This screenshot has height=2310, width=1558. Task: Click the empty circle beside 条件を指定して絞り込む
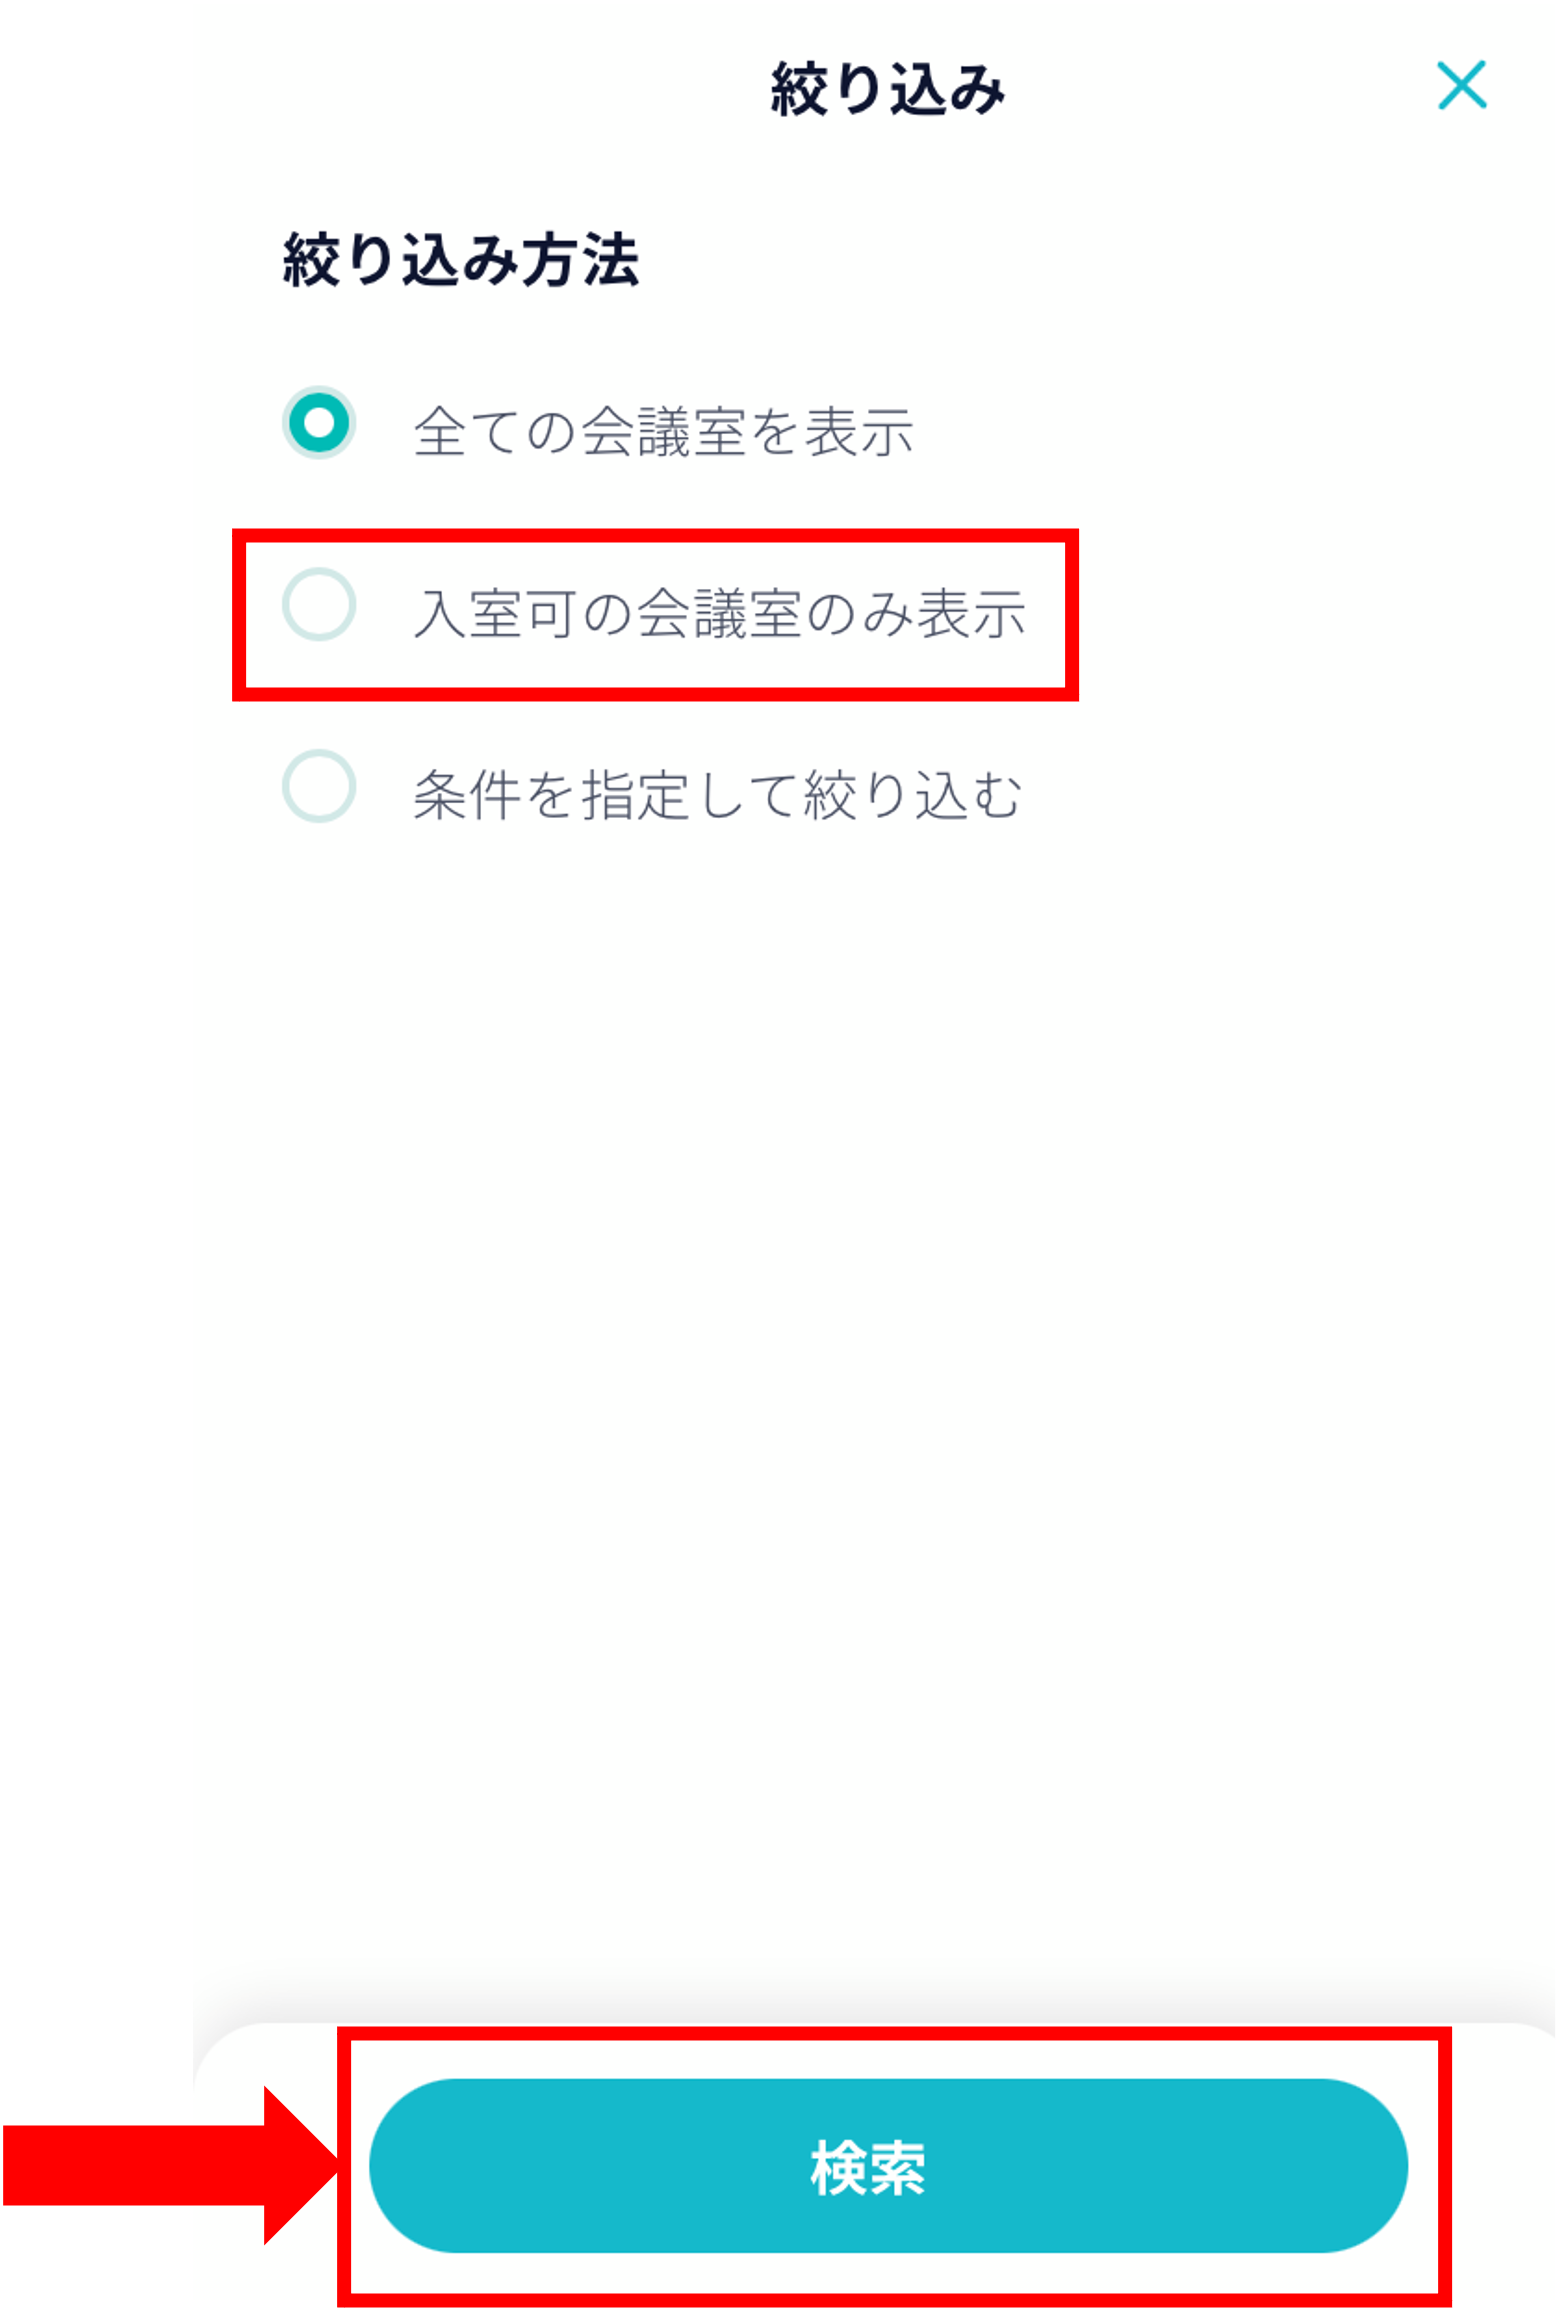pyautogui.click(x=319, y=786)
